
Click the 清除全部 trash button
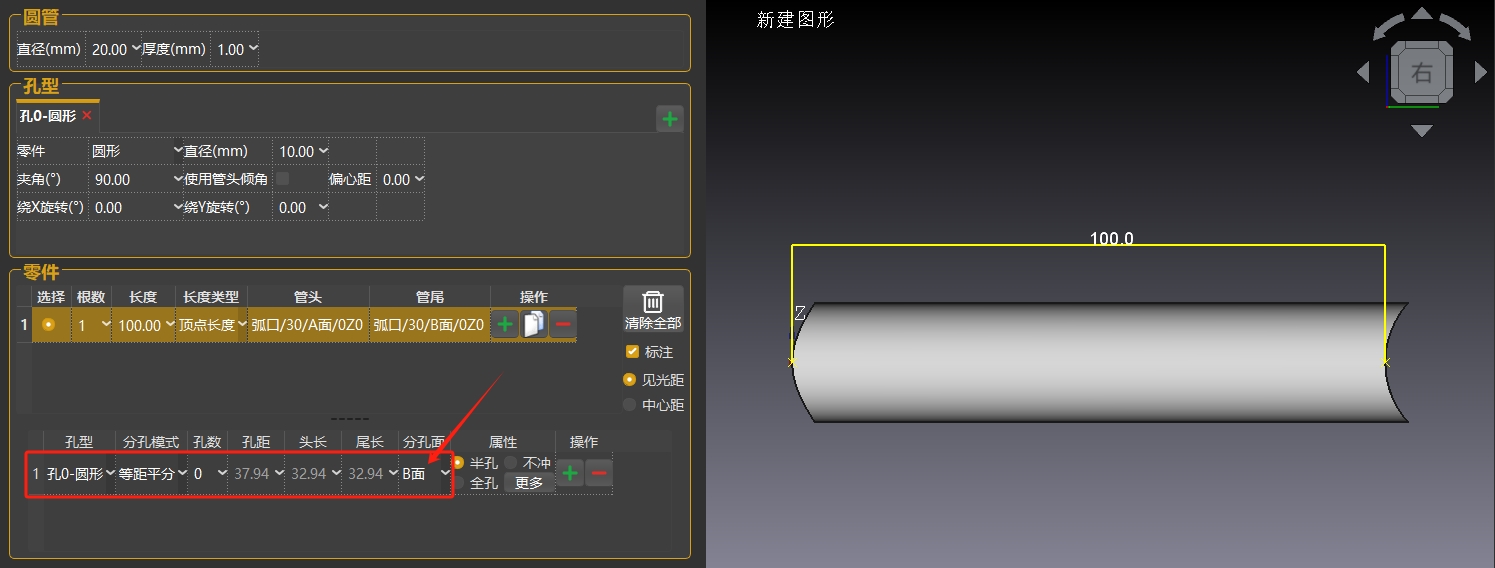click(x=653, y=310)
